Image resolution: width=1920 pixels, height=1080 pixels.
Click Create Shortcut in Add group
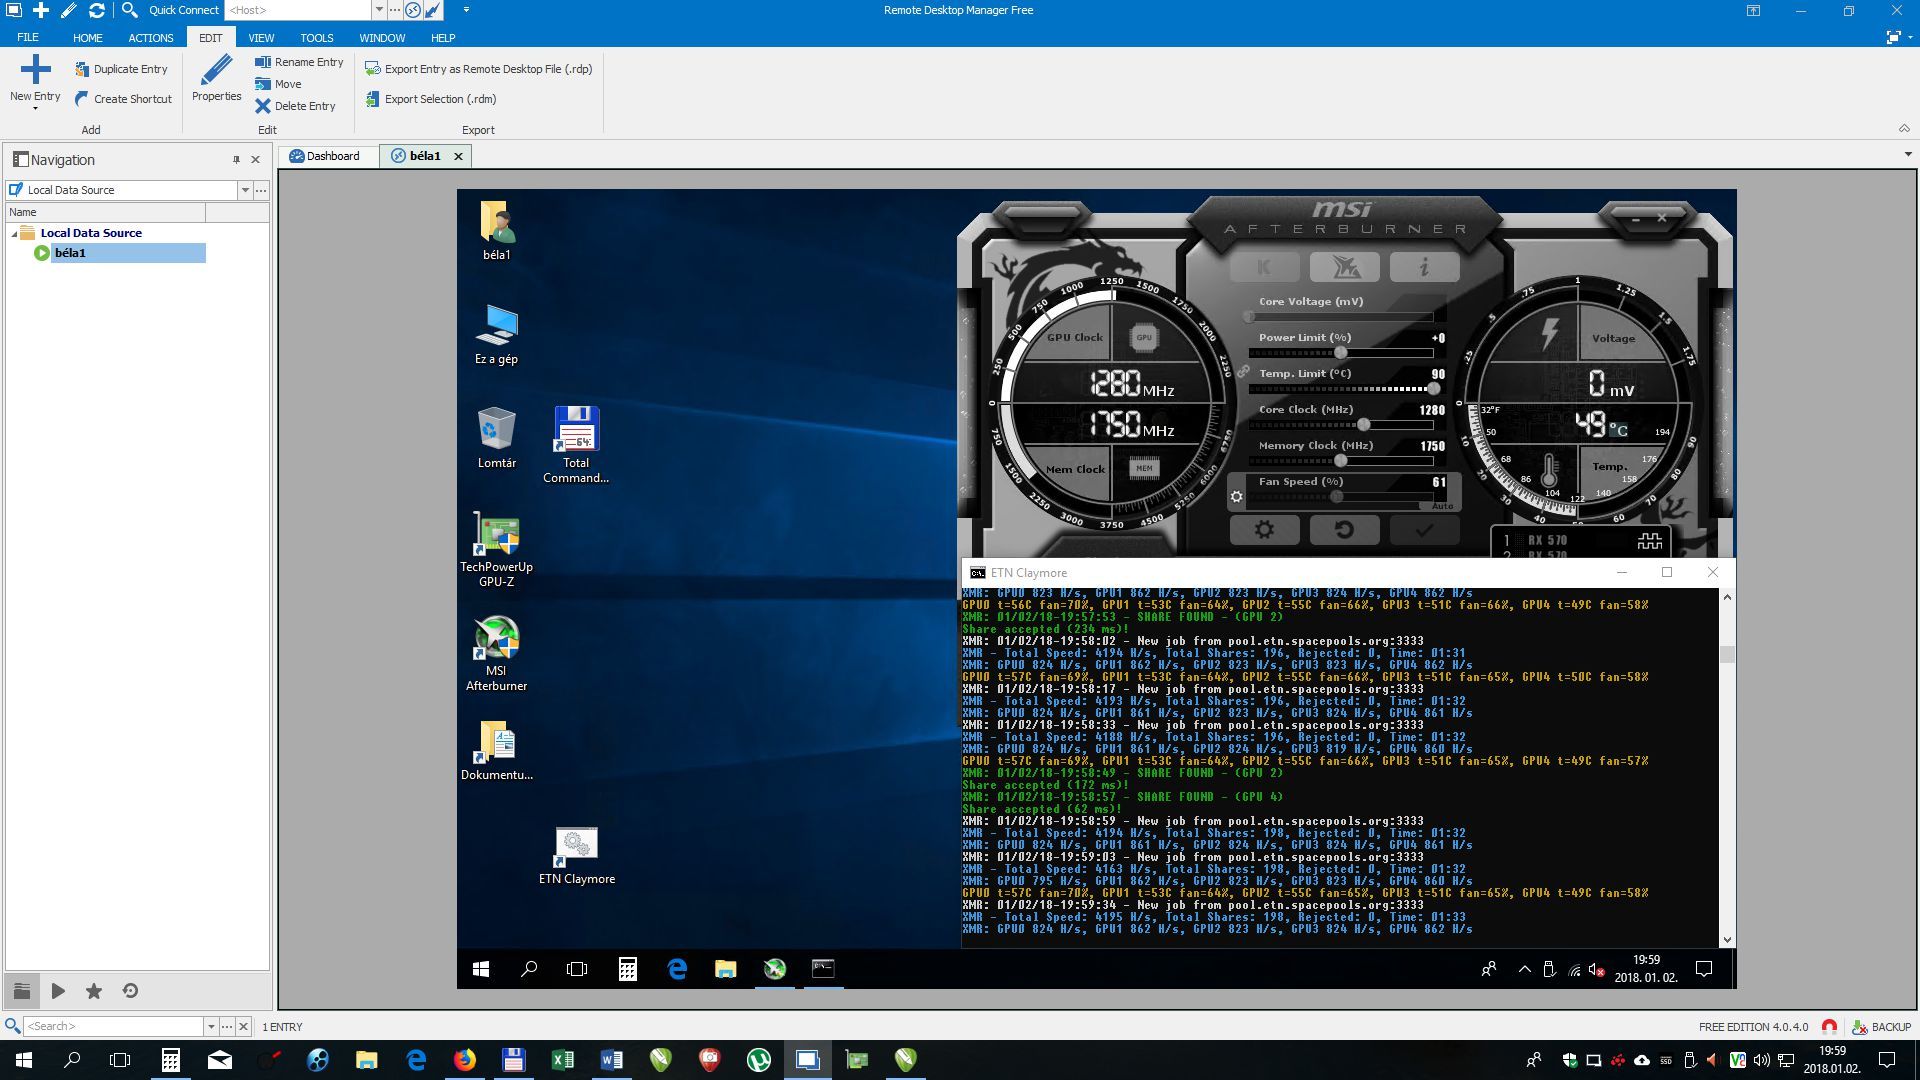click(x=123, y=99)
